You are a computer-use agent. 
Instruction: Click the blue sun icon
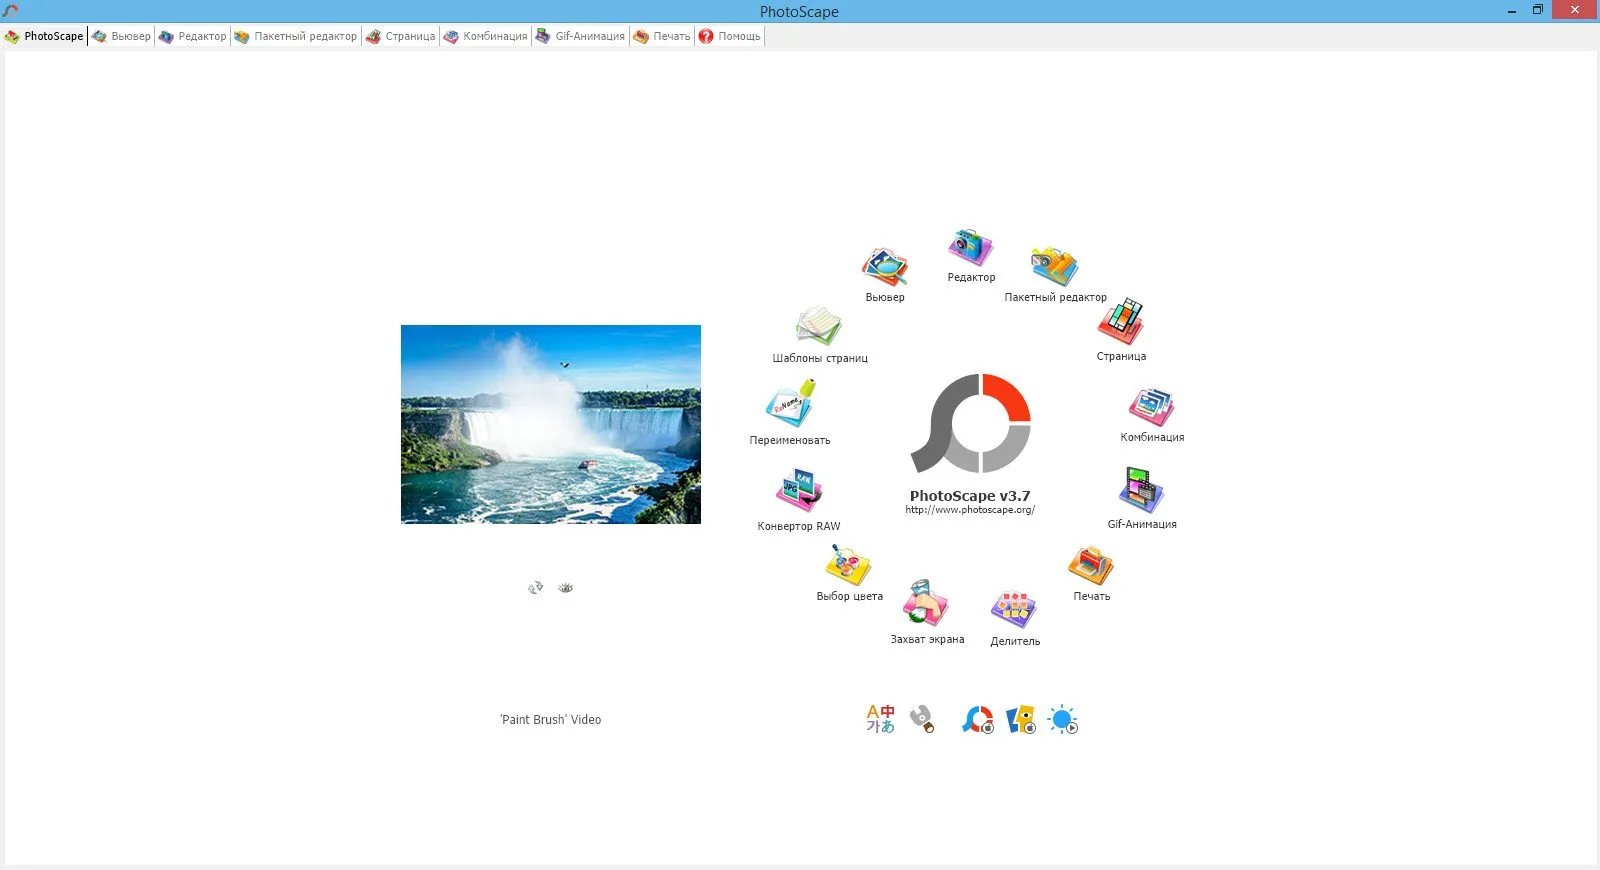pos(1062,720)
